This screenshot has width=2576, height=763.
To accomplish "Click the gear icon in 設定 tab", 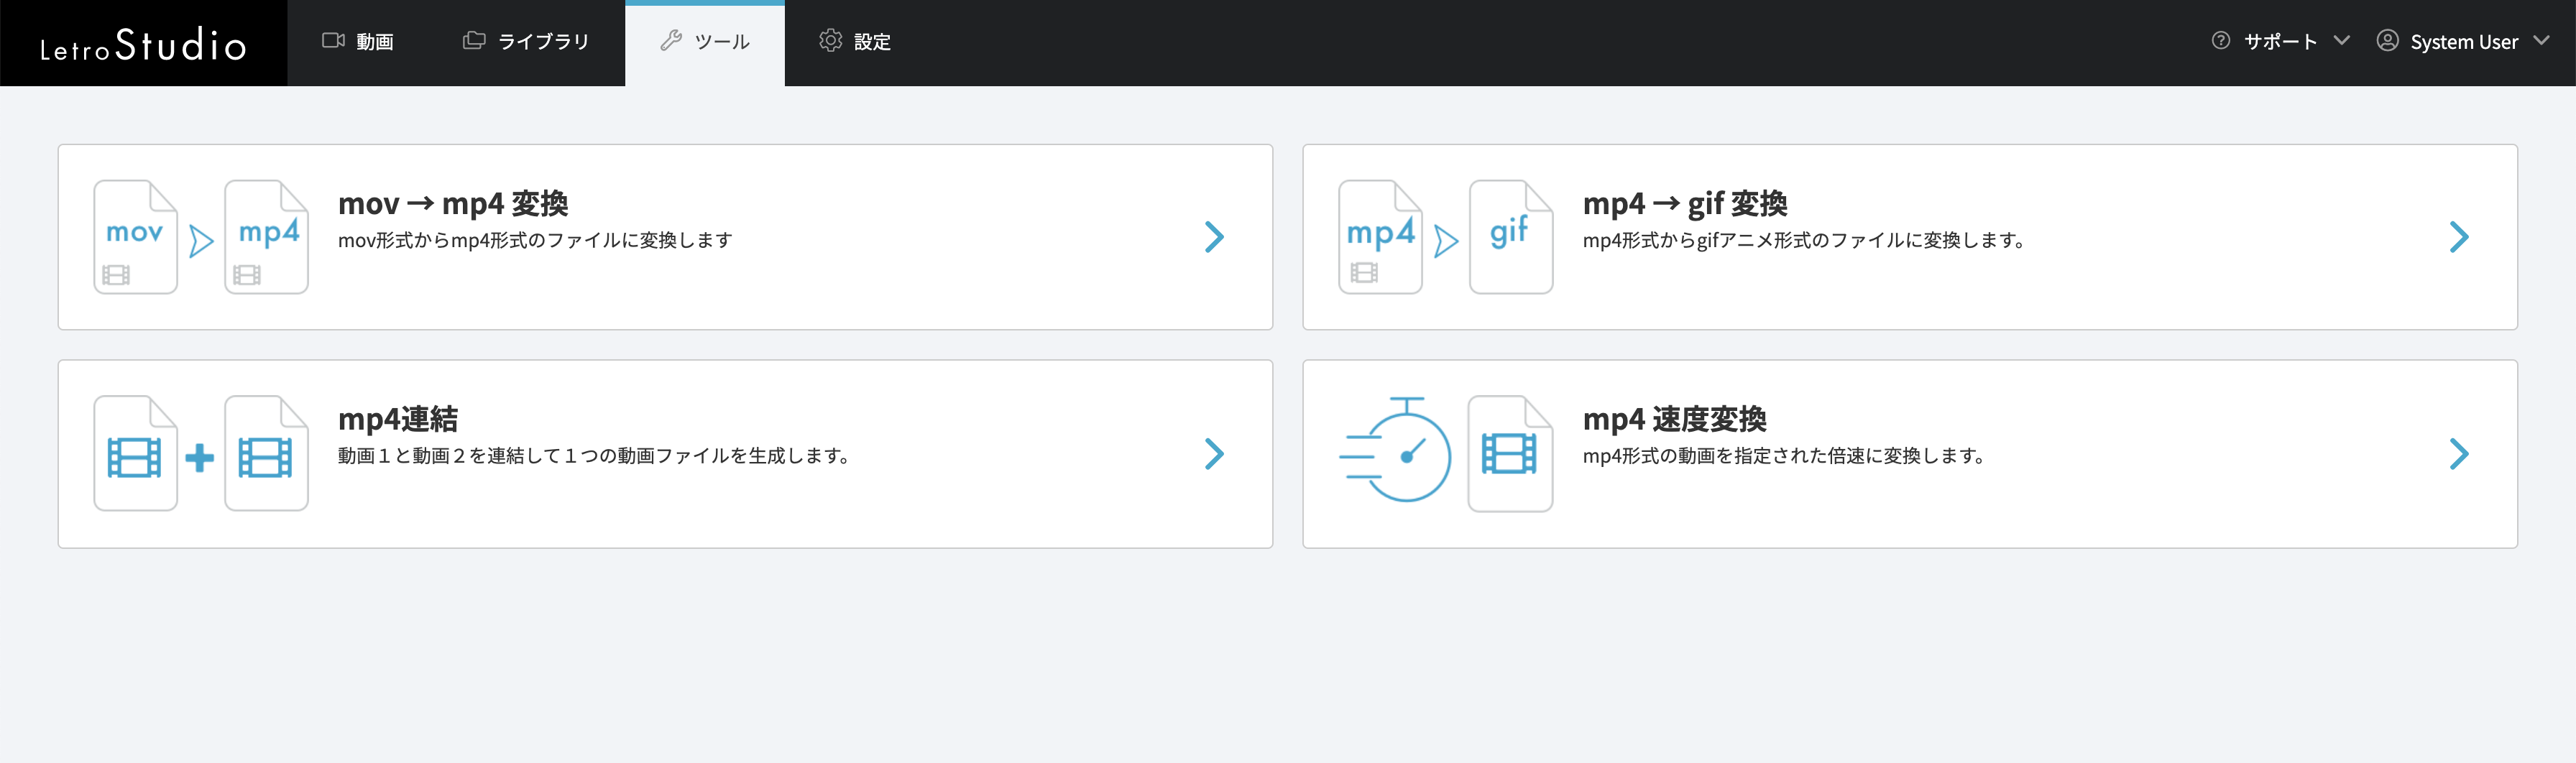I will [830, 41].
